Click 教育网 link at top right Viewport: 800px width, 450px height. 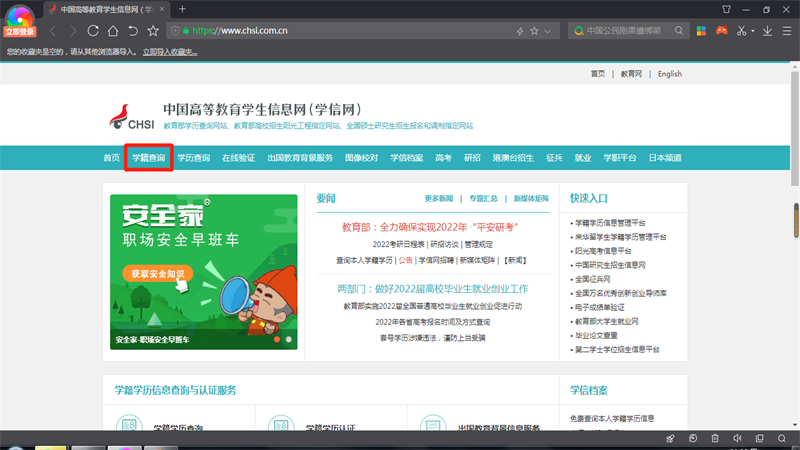pos(631,74)
